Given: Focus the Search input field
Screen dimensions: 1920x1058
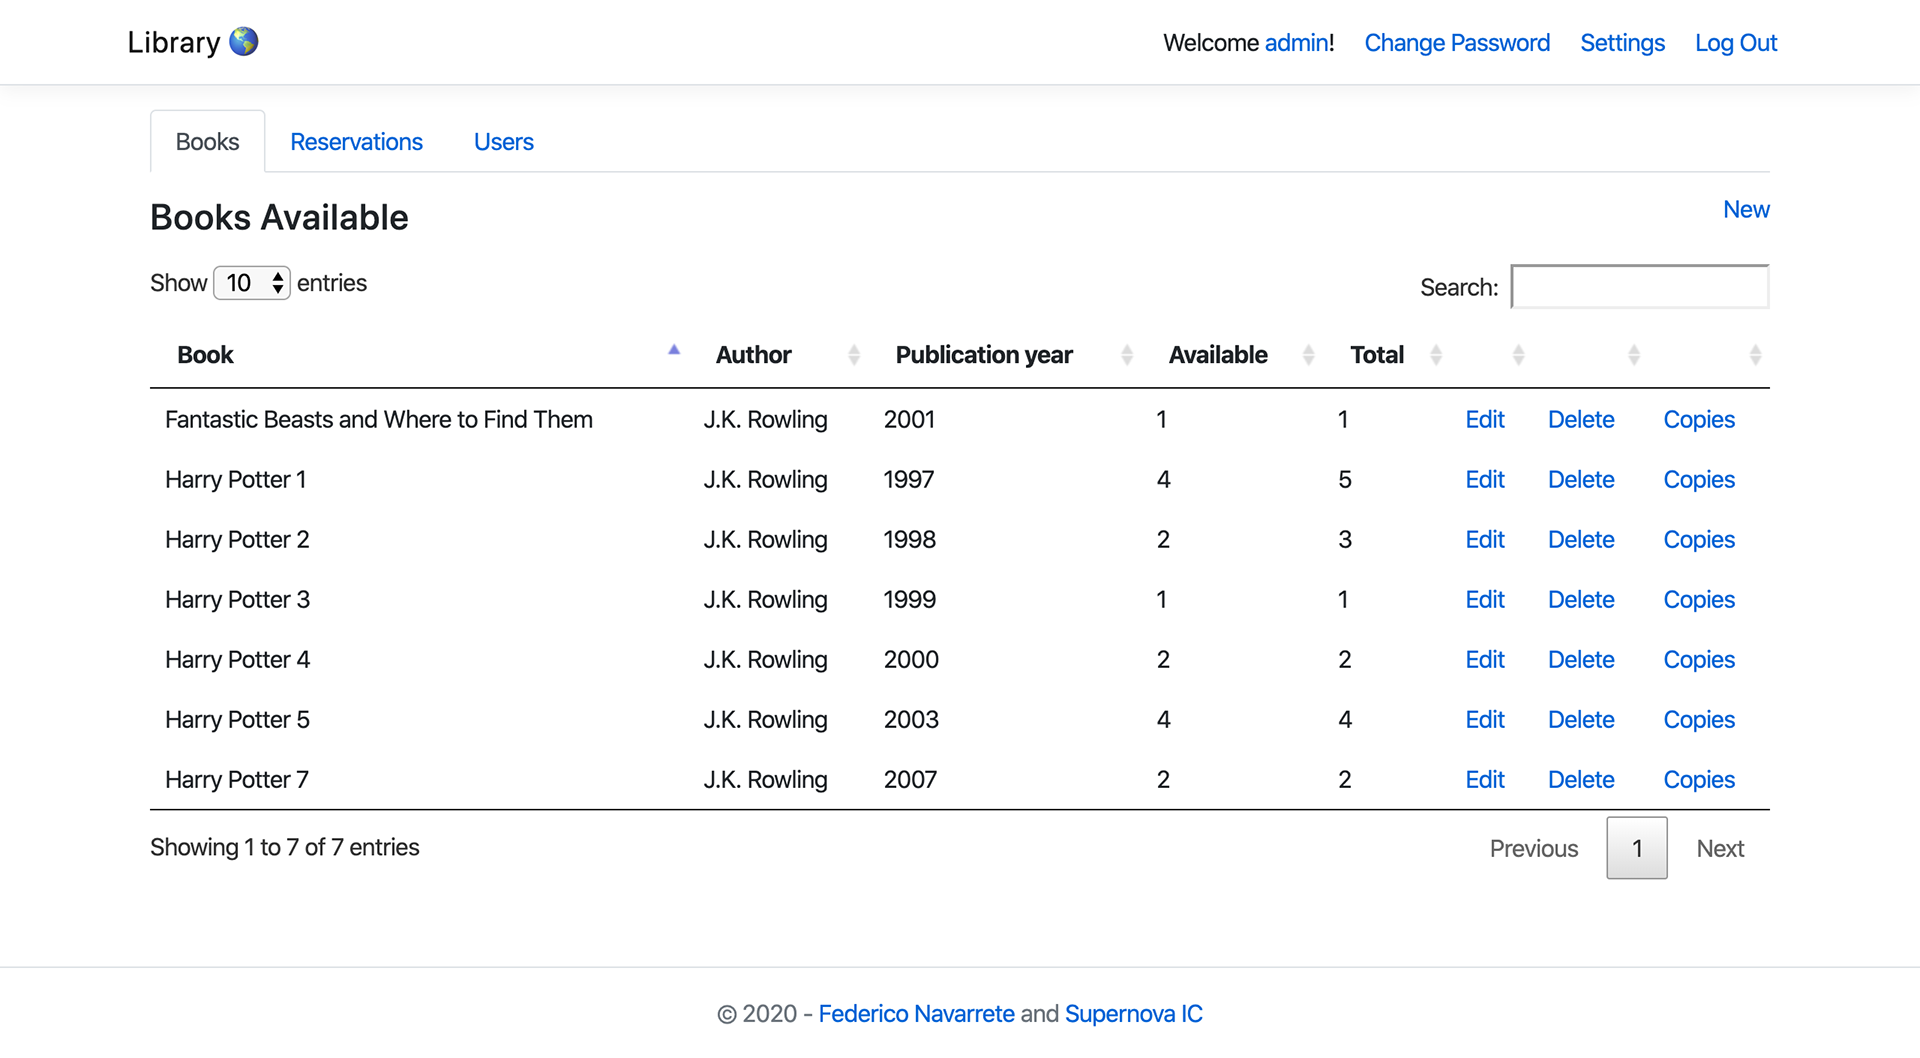Looking at the screenshot, I should point(1640,286).
